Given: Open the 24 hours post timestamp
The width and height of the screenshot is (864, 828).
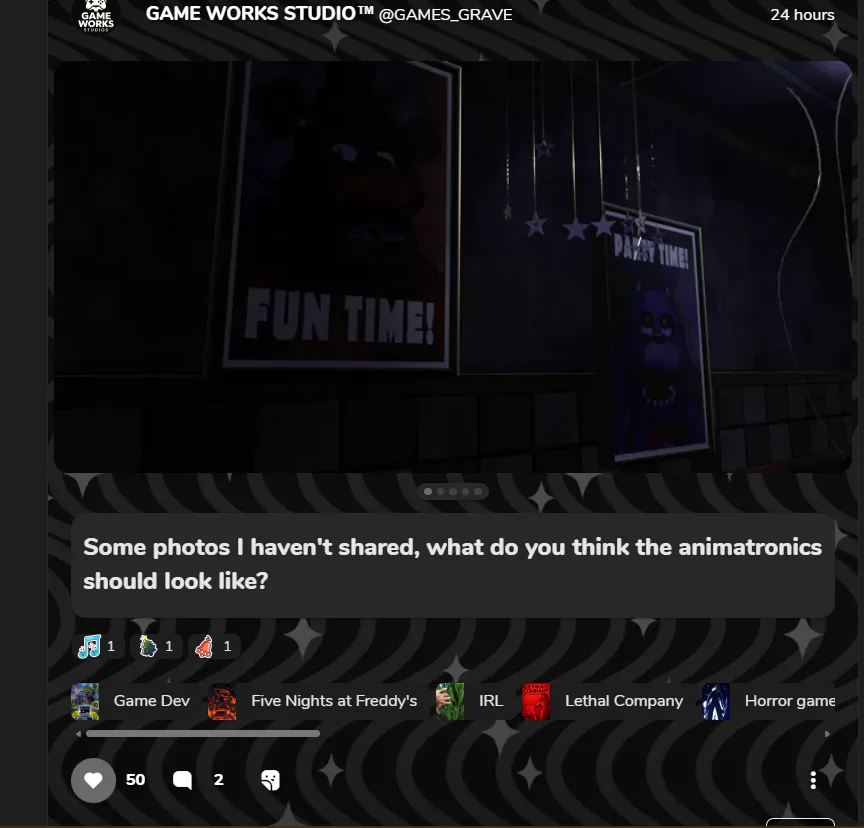Looking at the screenshot, I should click(802, 15).
